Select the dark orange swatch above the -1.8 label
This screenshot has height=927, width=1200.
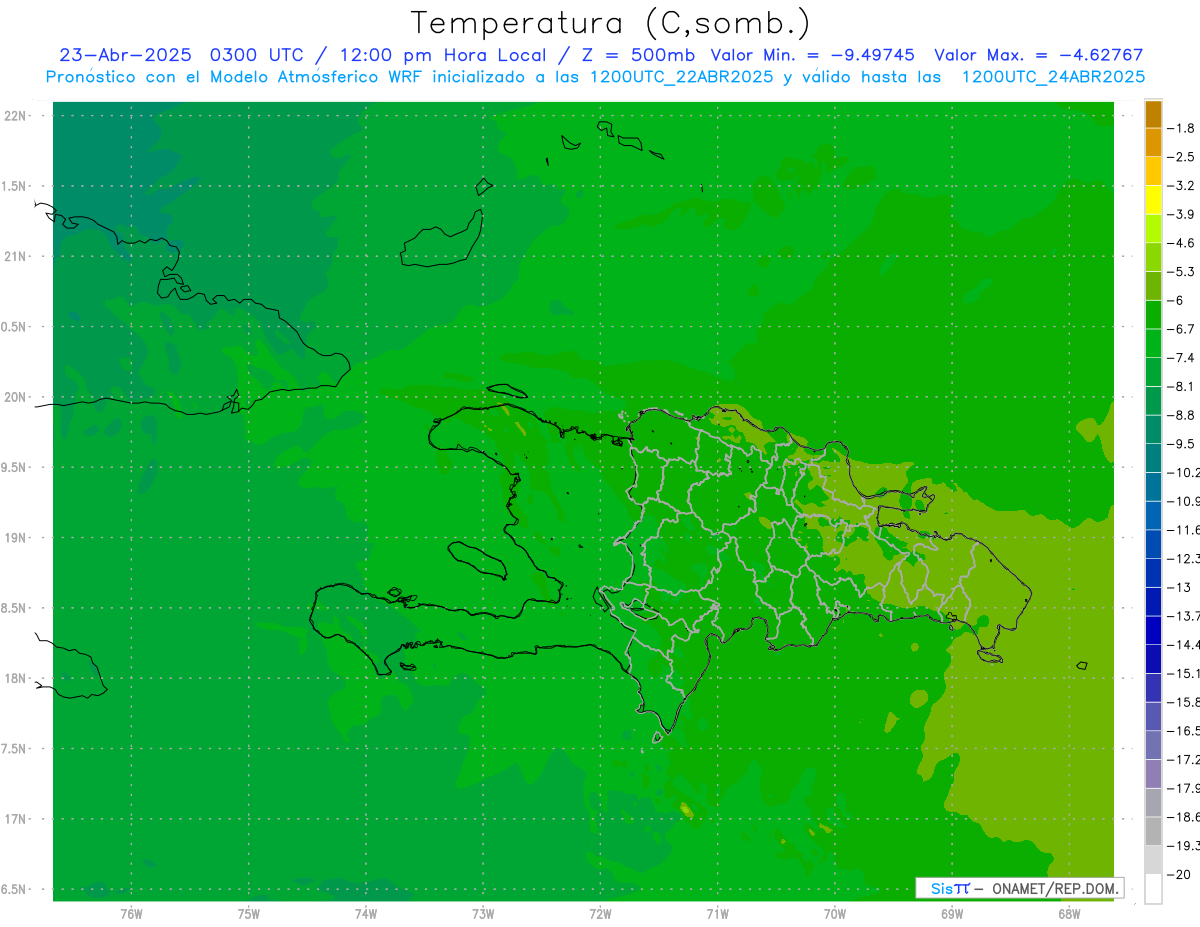(x=1153, y=114)
